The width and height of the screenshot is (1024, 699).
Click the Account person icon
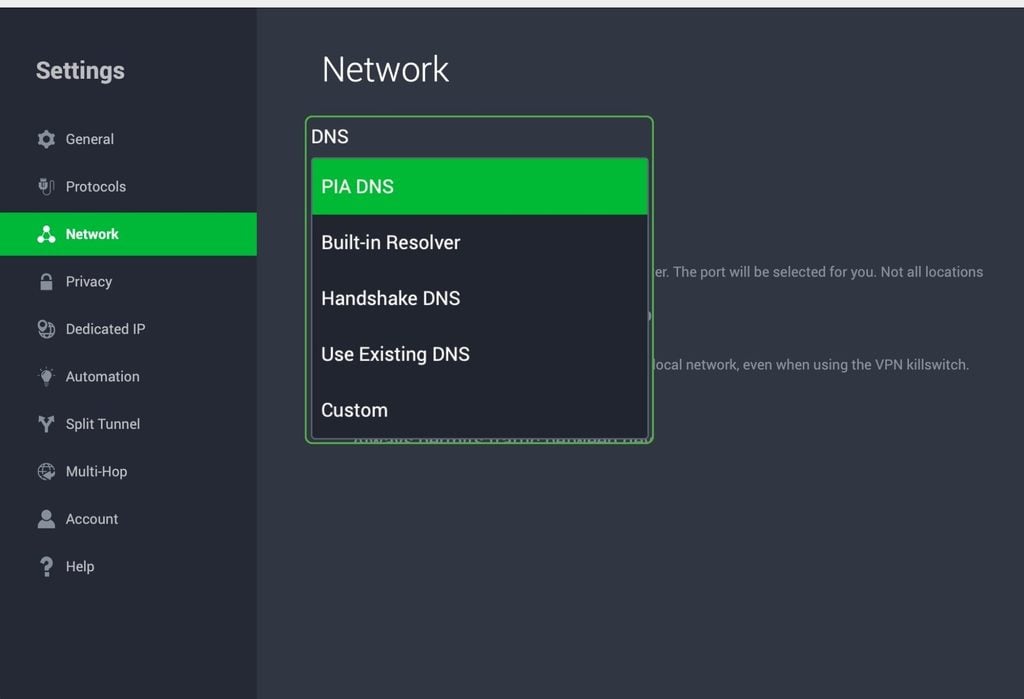pos(46,519)
